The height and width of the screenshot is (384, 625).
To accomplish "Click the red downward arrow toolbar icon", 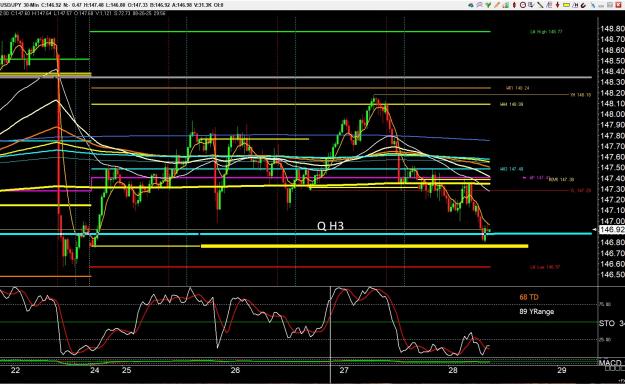I will pyautogui.click(x=558, y=5).
